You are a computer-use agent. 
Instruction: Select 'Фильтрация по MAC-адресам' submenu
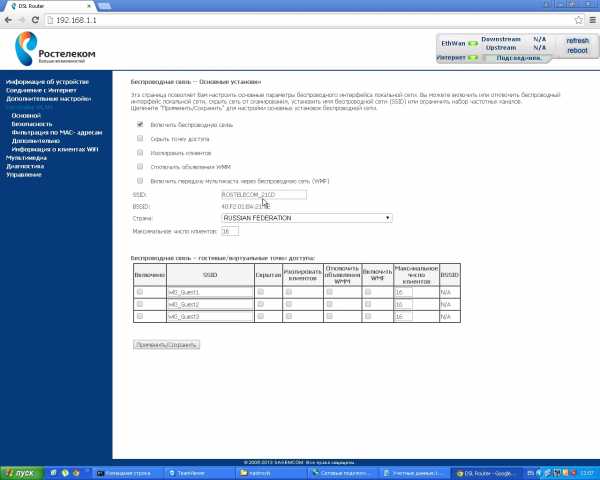(x=57, y=132)
